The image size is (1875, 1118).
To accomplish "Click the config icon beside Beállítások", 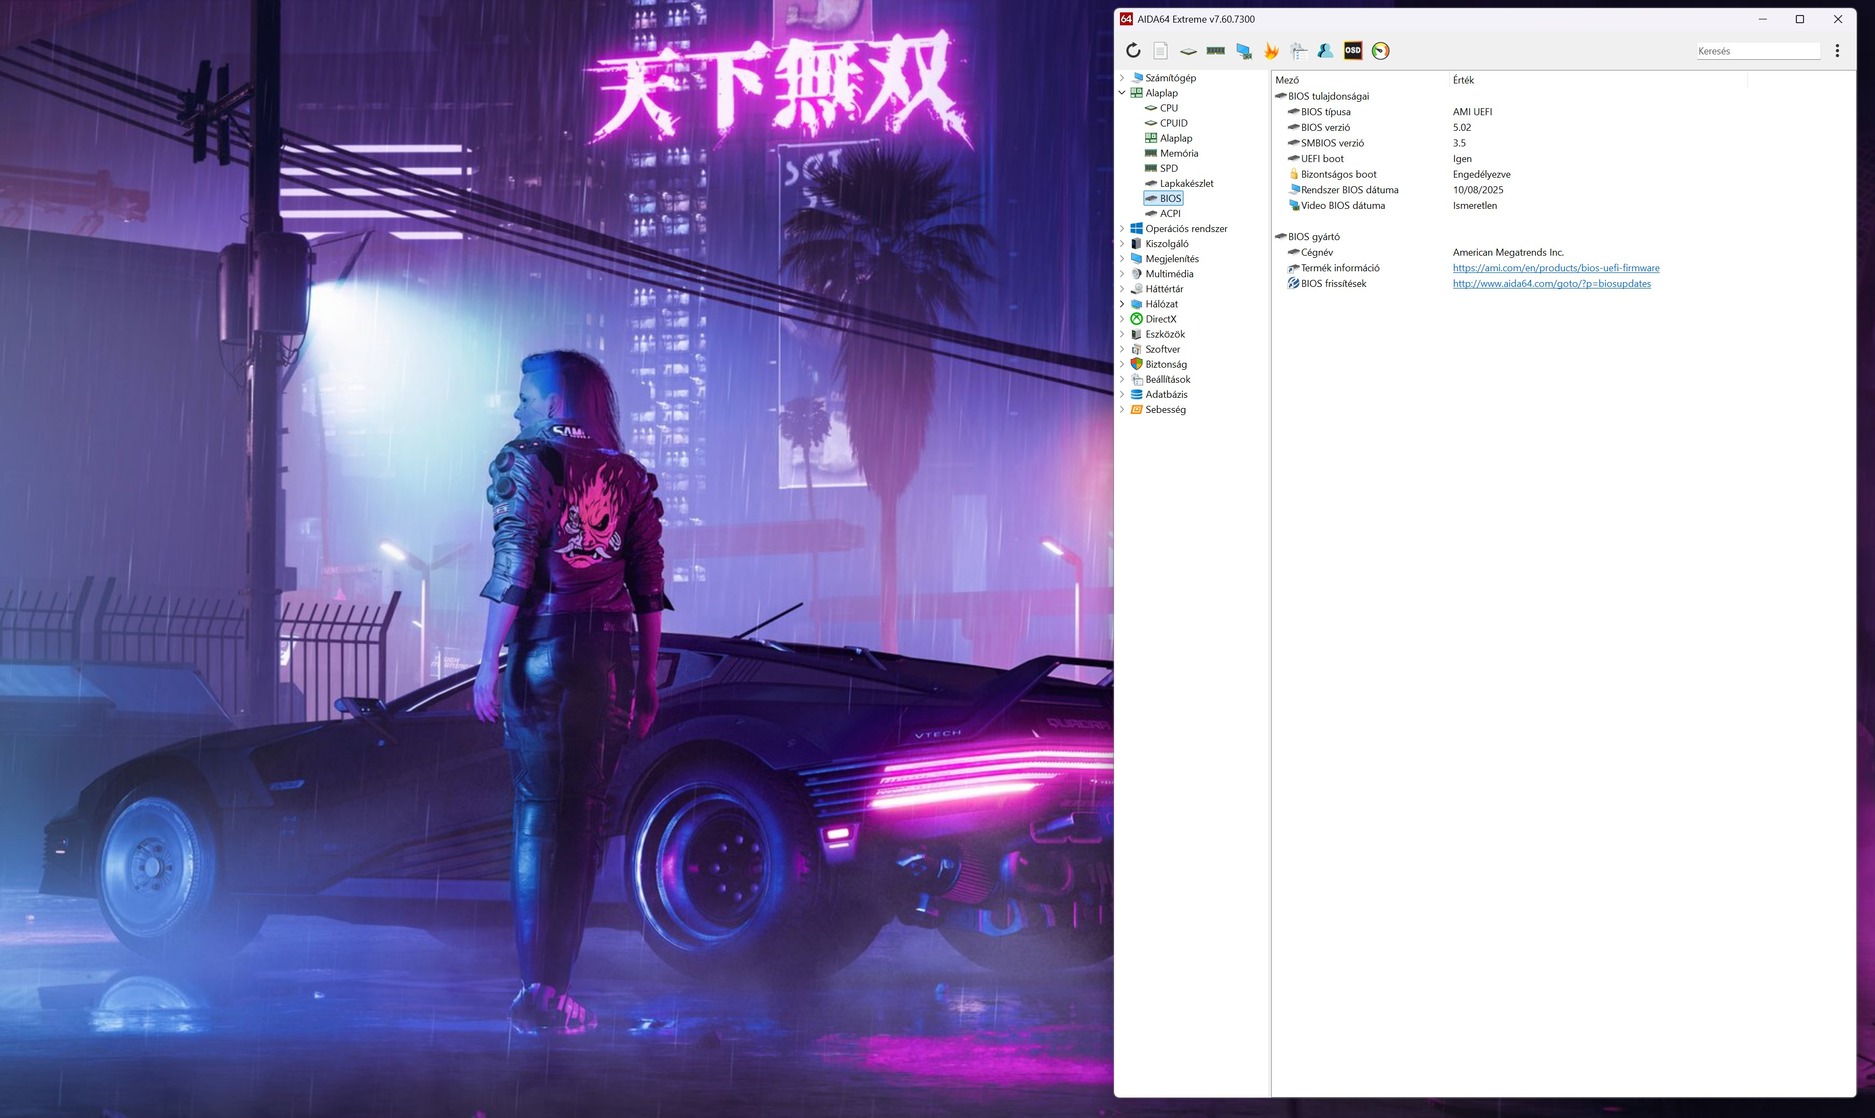I will tap(1136, 379).
